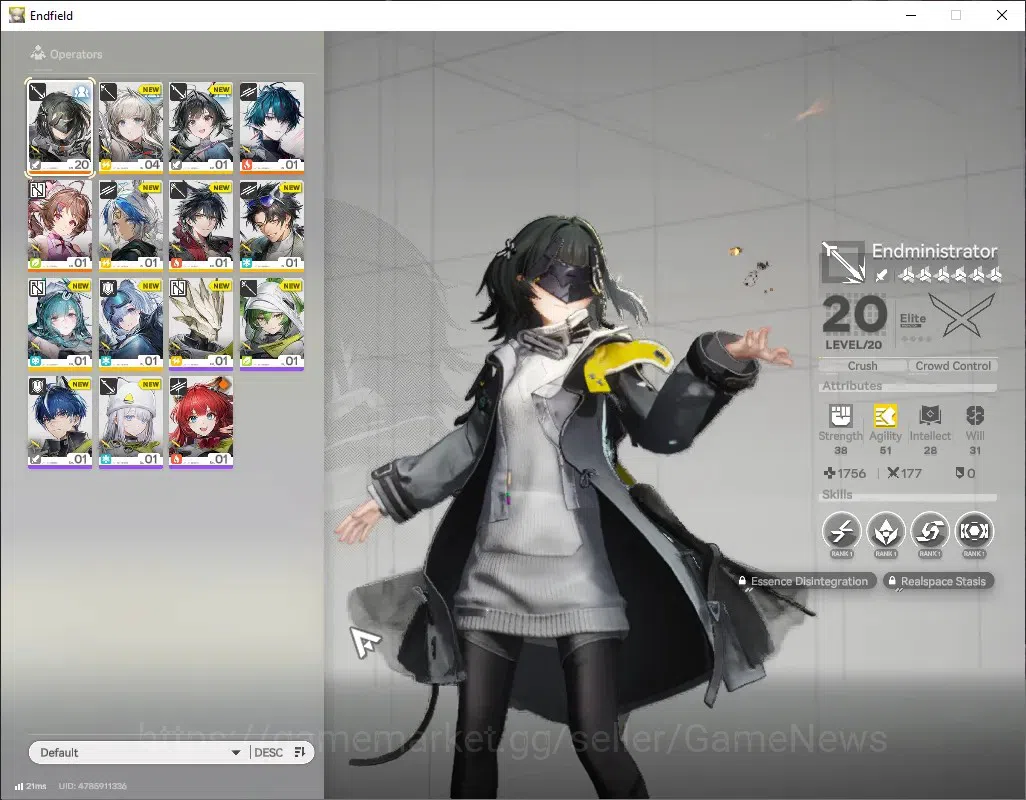Click the Operators header icon
Image resolution: width=1026 pixels, height=800 pixels.
pyautogui.click(x=38, y=53)
